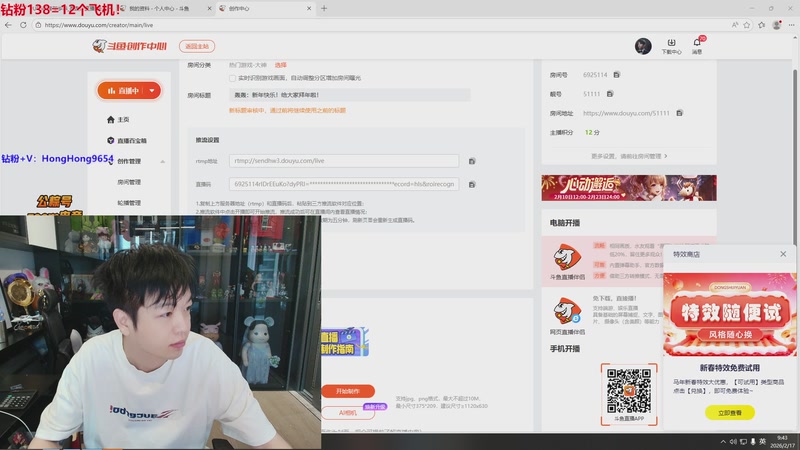The image size is (800, 450).
Task: Enable 实时识别游戏画面 checkbox
Action: pyautogui.click(x=233, y=77)
